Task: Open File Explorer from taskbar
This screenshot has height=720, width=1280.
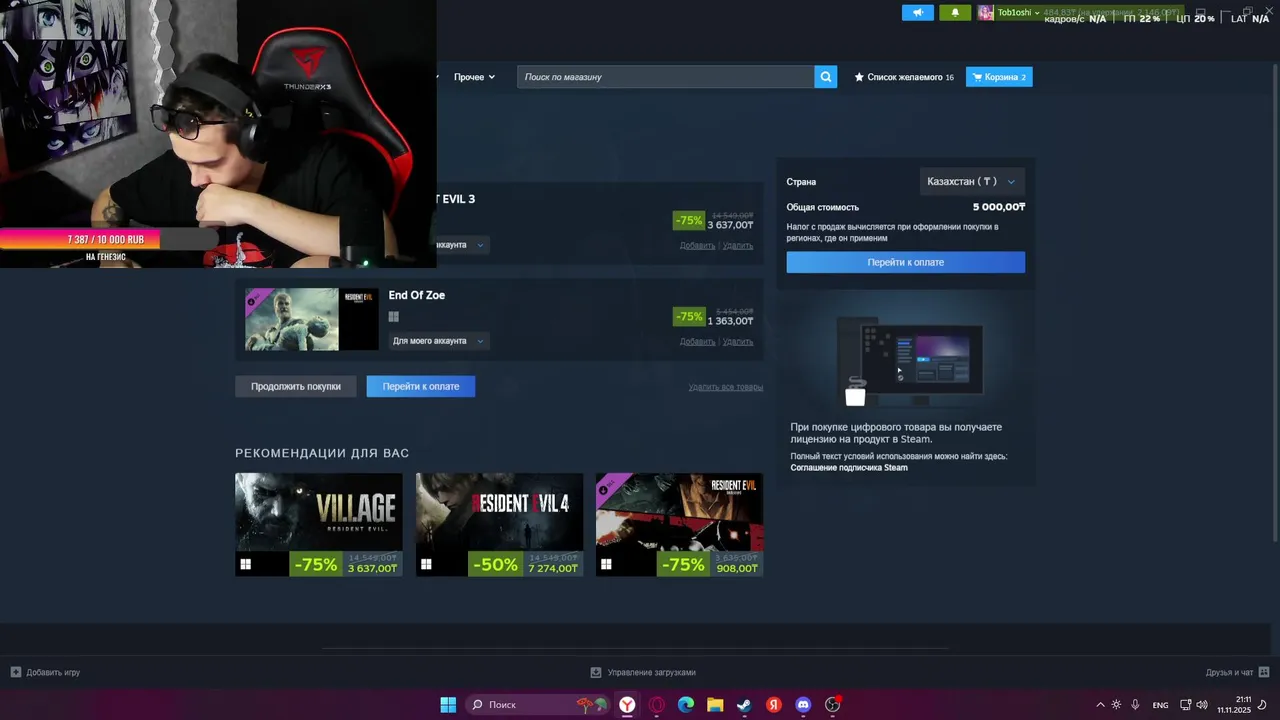Action: click(715, 705)
